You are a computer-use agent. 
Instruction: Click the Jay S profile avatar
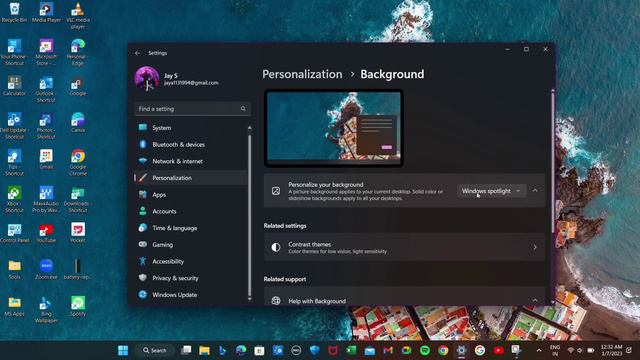[x=147, y=78]
